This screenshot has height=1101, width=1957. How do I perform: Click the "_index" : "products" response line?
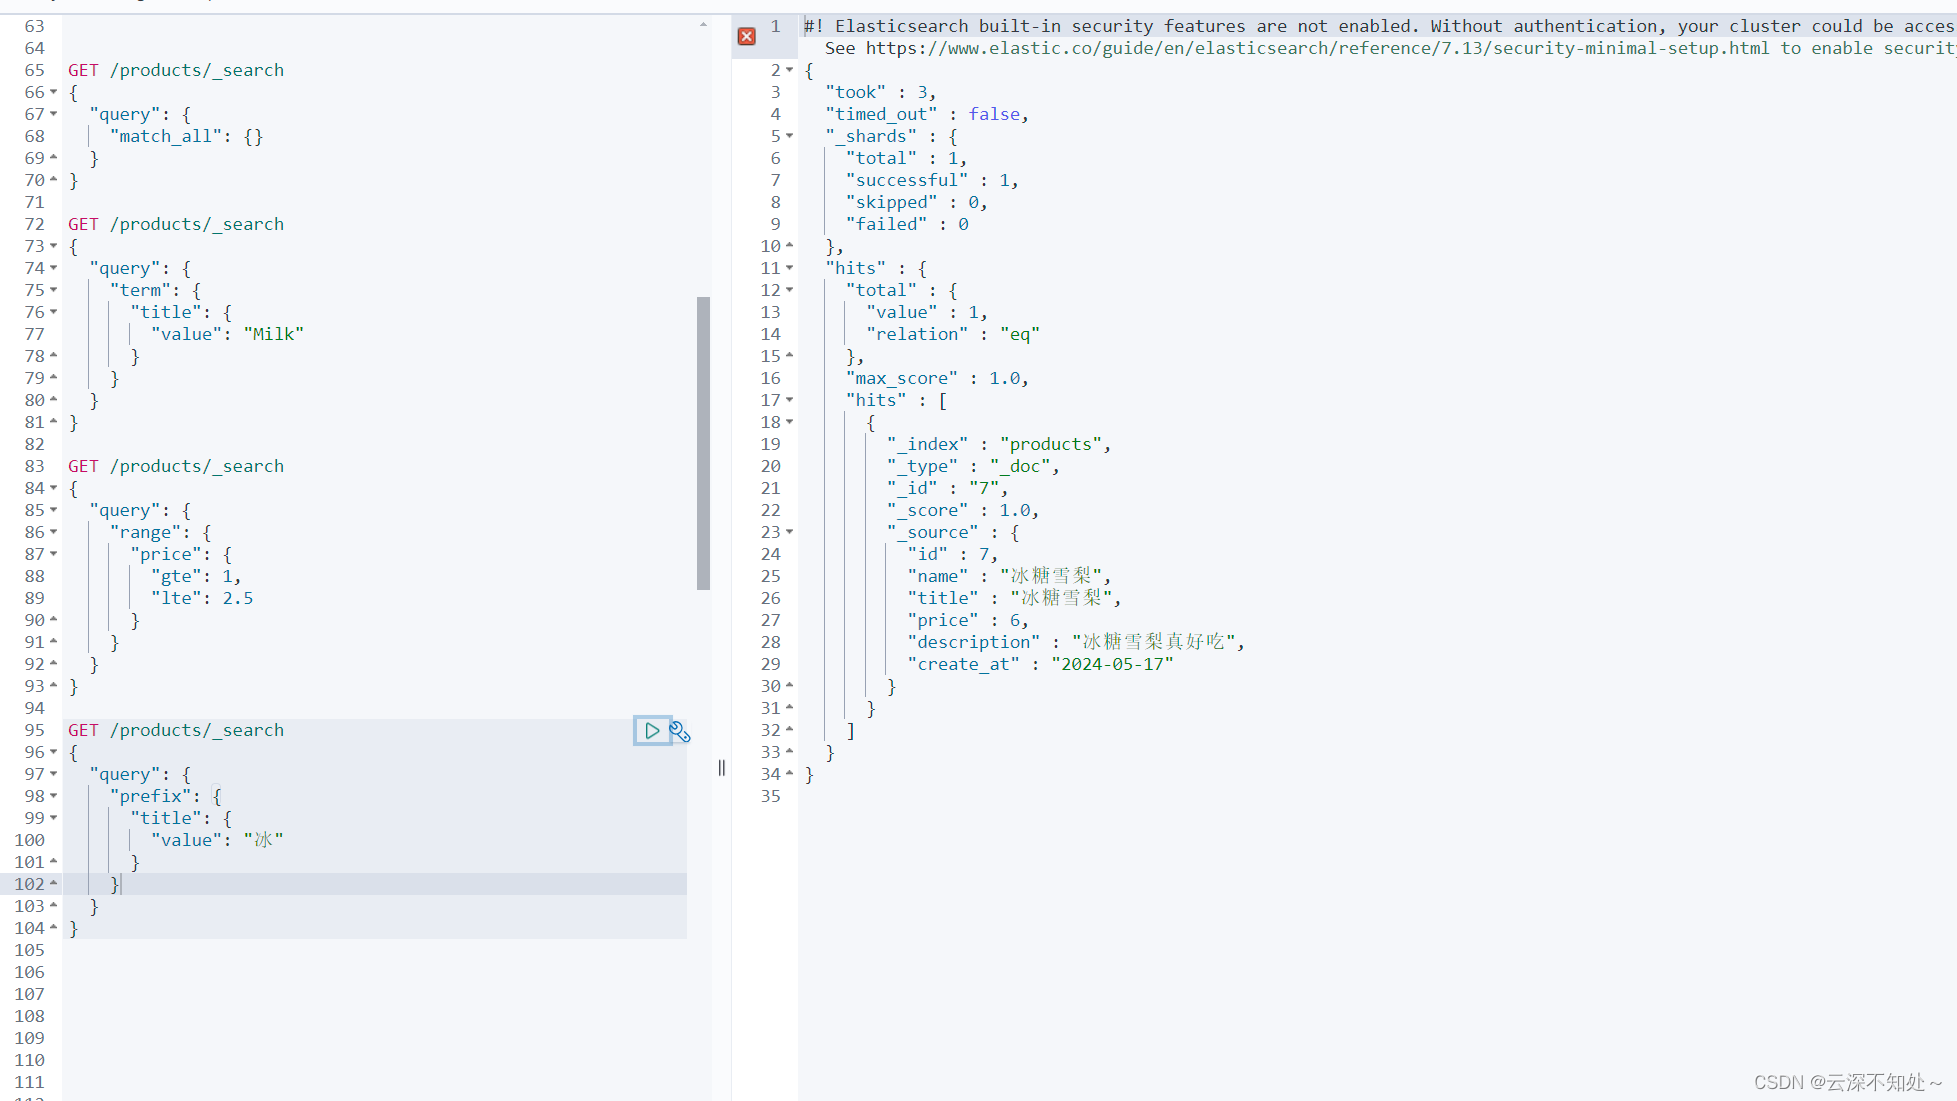pyautogui.click(x=998, y=444)
